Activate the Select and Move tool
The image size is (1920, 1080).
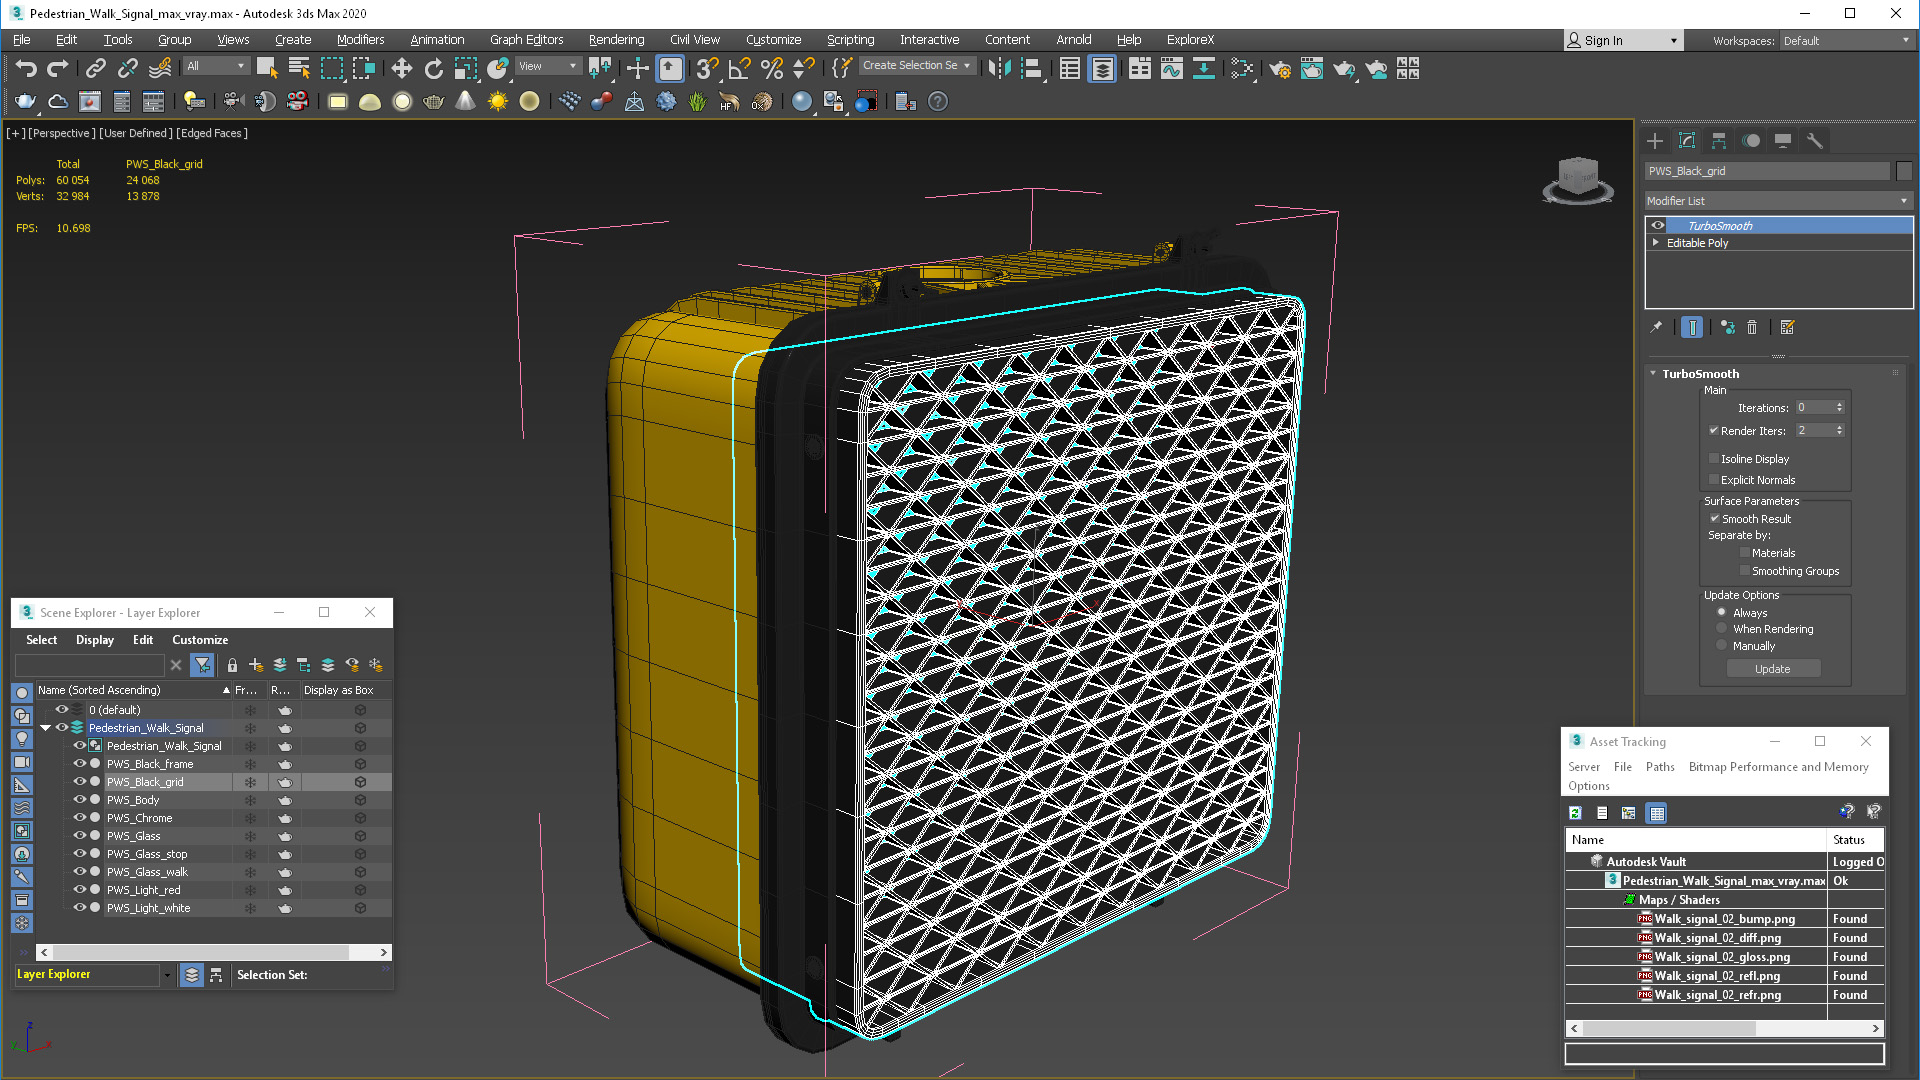coord(401,68)
